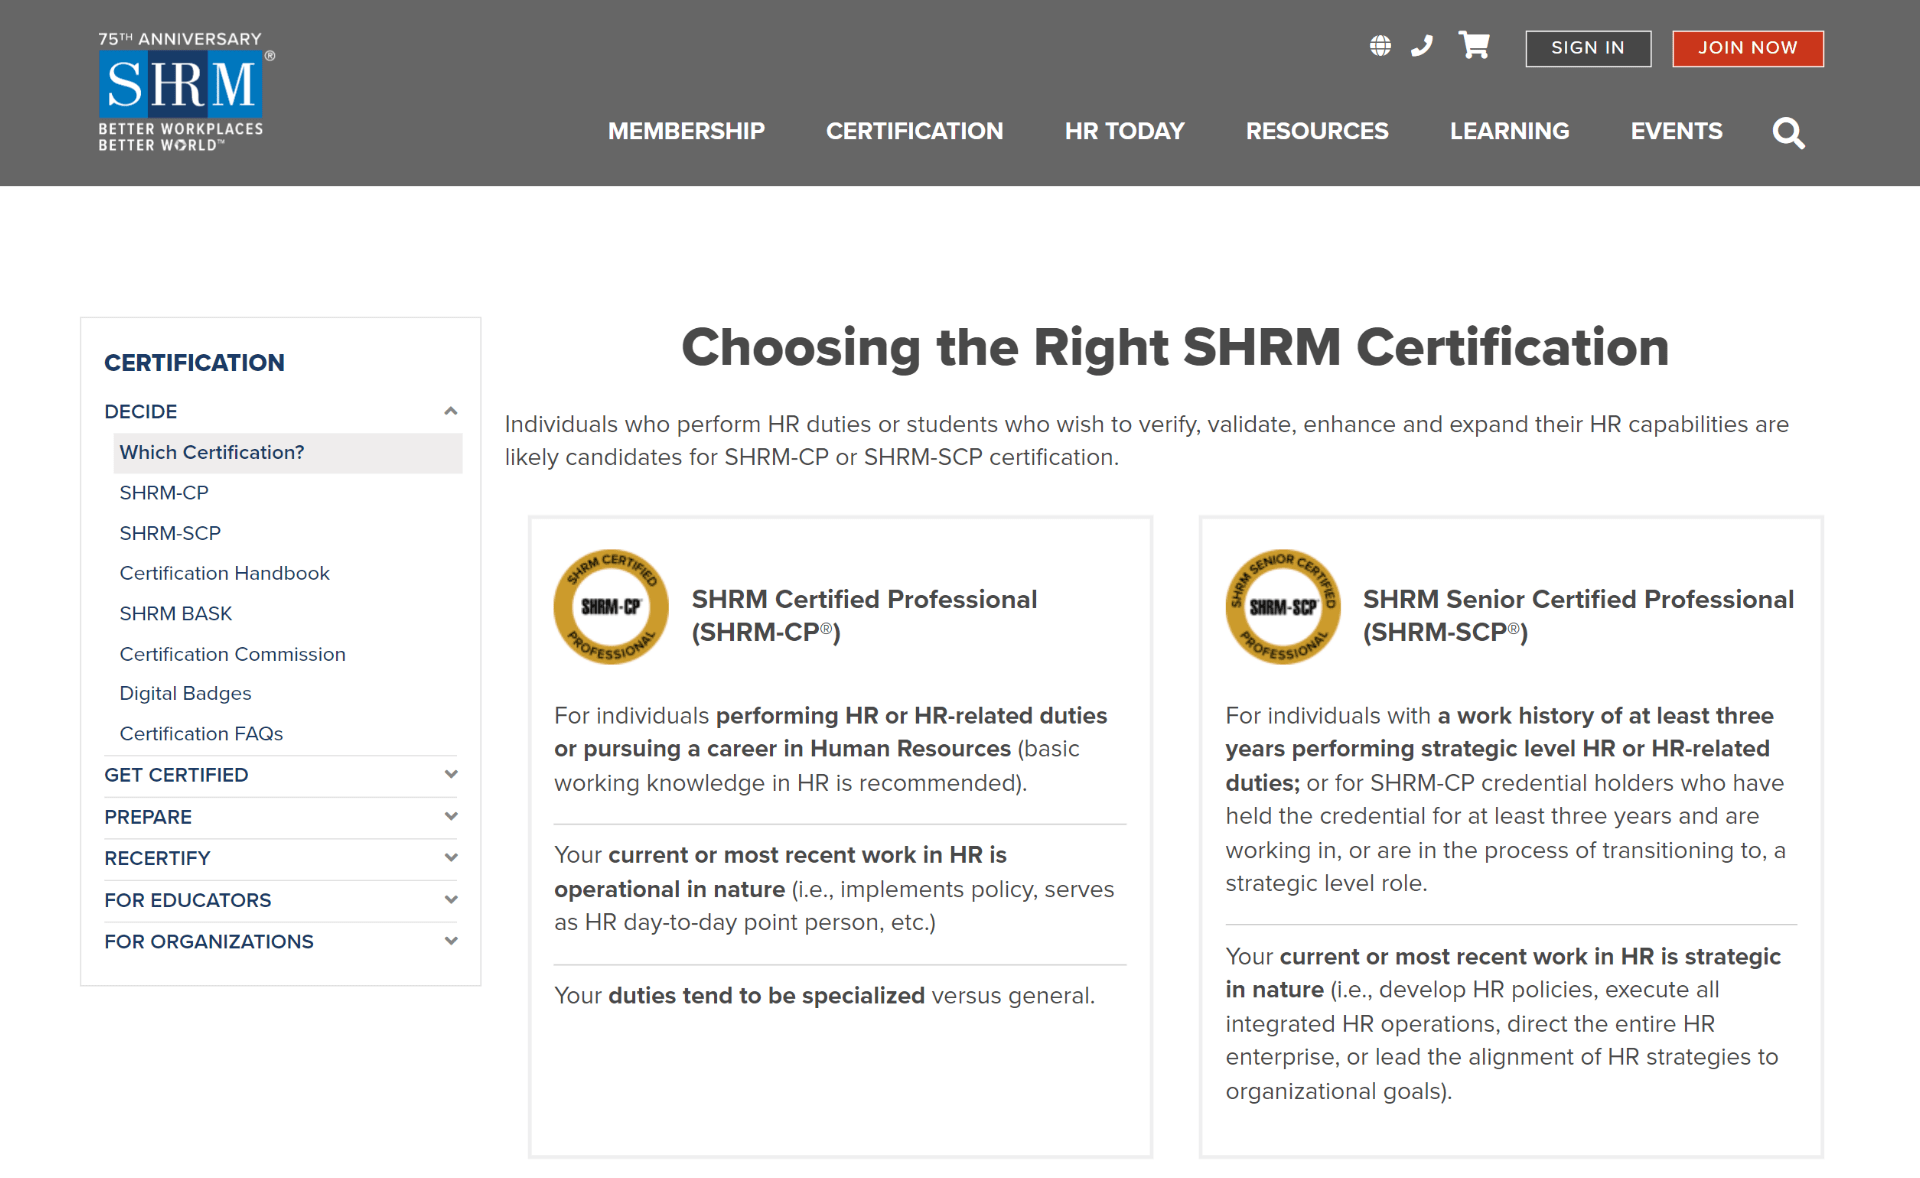Open SHRM BASK sidebar link
The height and width of the screenshot is (1178, 1920).
pos(175,613)
